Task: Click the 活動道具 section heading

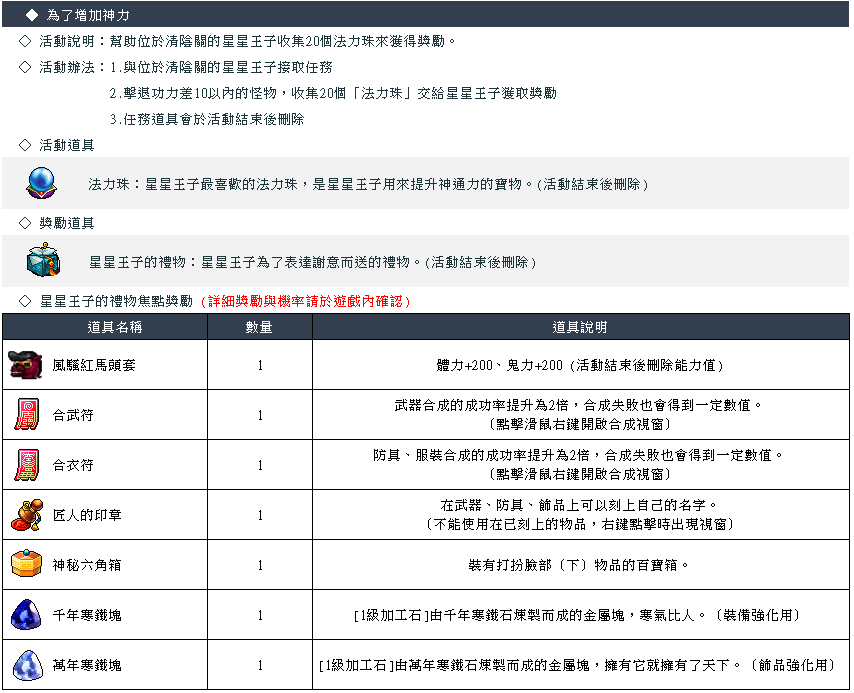Action: point(66,145)
